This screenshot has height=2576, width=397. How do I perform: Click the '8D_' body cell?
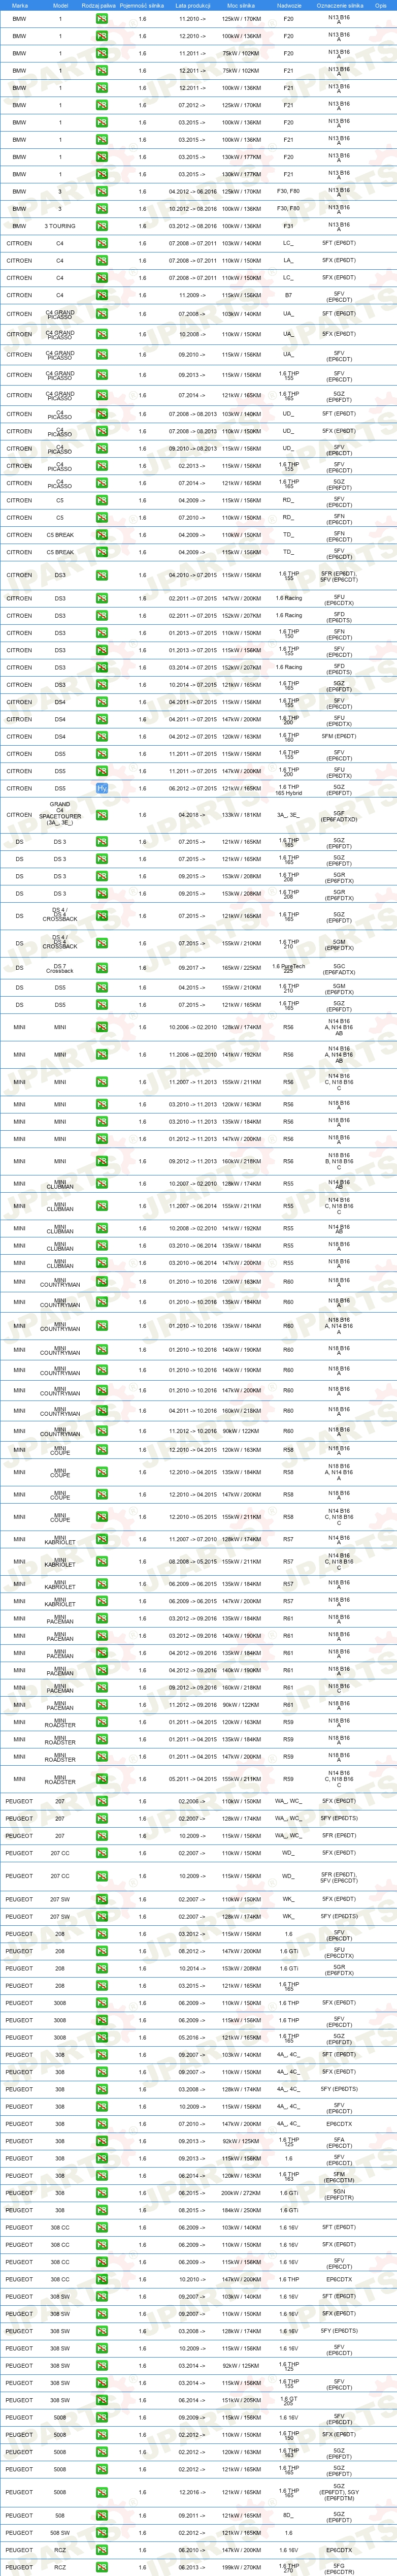click(288, 2516)
